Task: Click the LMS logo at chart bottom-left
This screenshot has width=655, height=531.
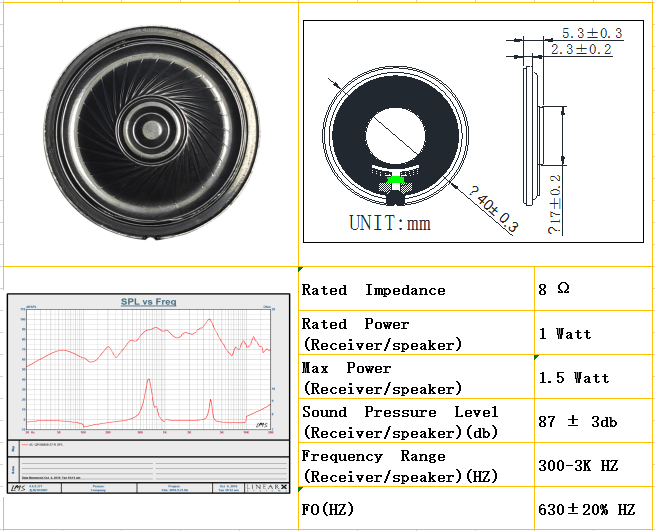Action: point(17,487)
